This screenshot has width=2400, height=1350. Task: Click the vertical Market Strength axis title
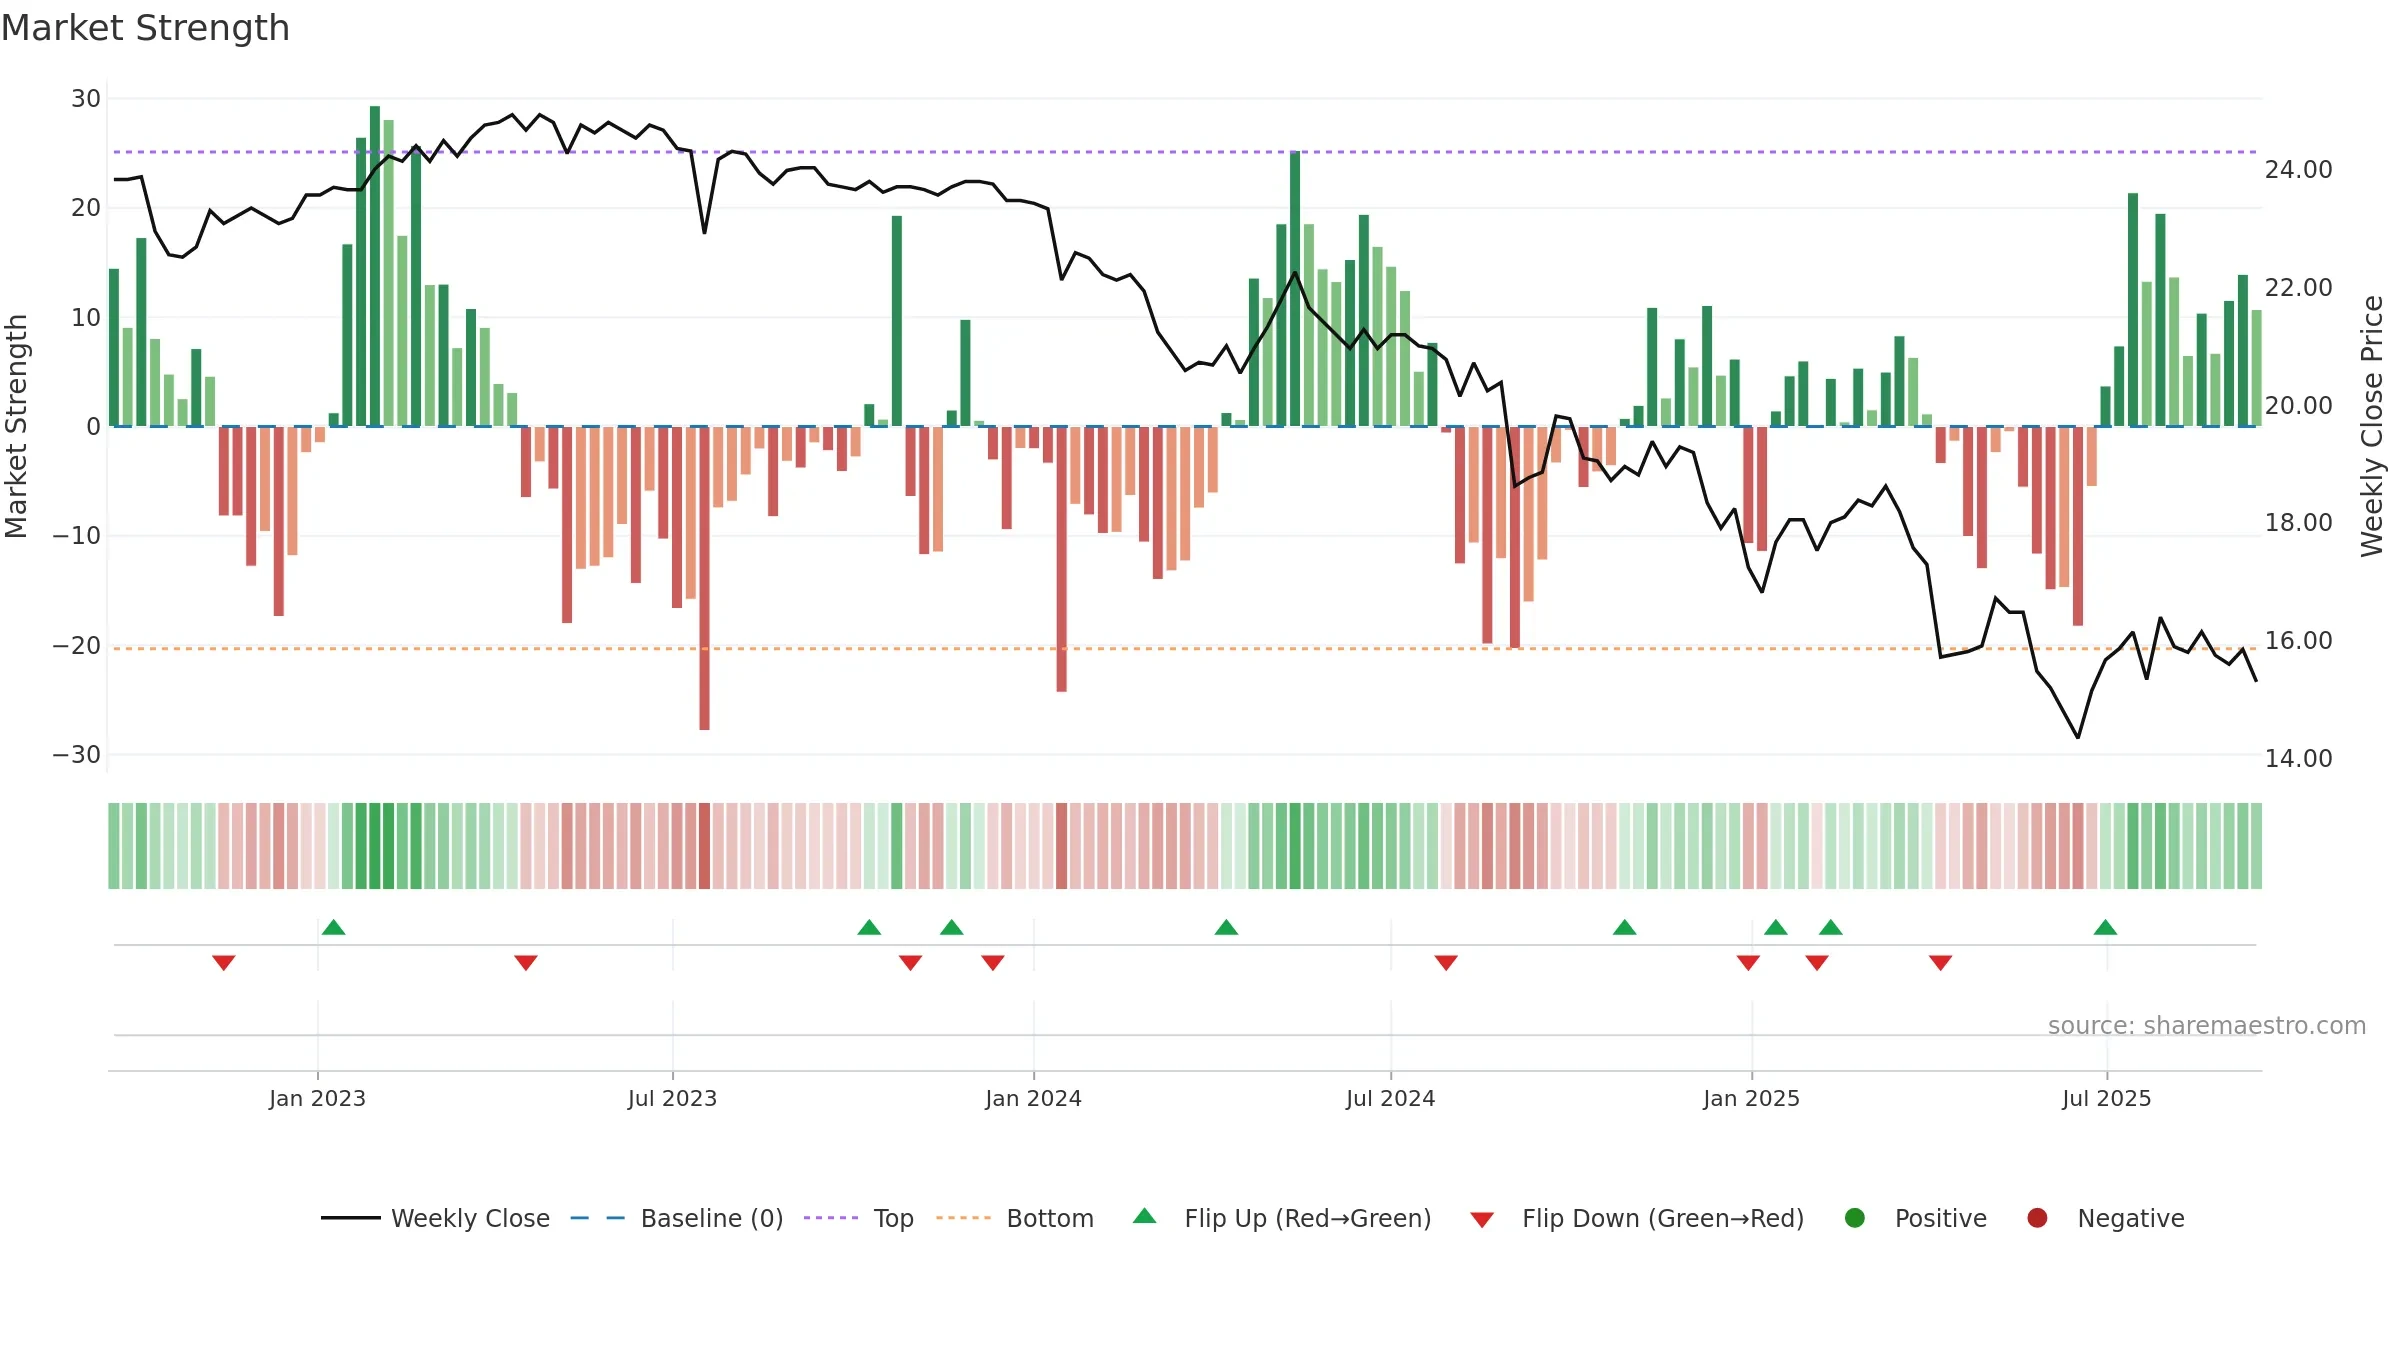[x=16, y=426]
